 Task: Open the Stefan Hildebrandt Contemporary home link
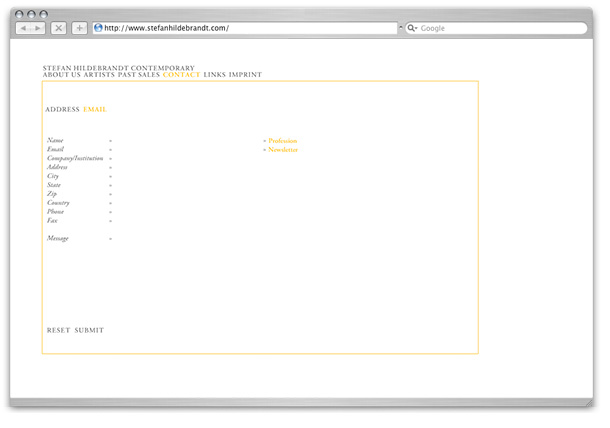[119, 68]
